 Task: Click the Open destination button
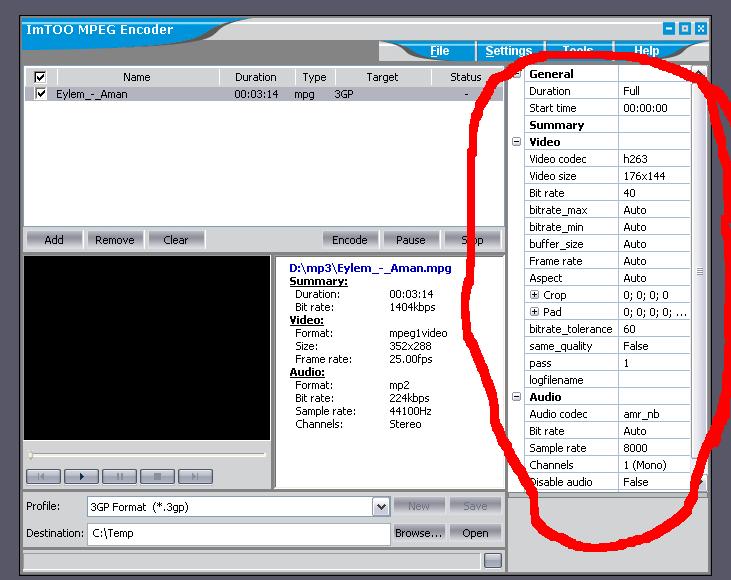(475, 533)
